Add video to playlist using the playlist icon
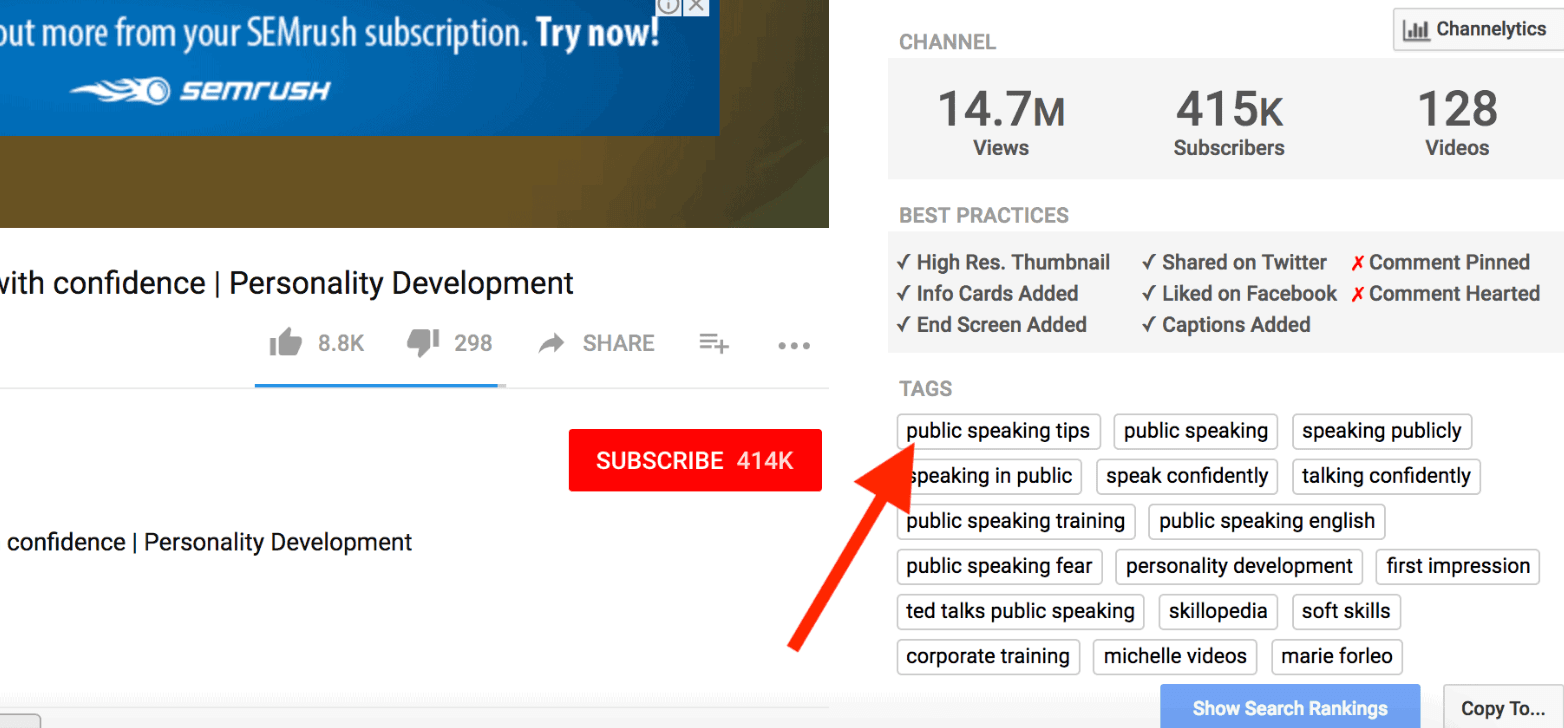Viewport: 1564px width, 728px height. pyautogui.click(x=714, y=343)
